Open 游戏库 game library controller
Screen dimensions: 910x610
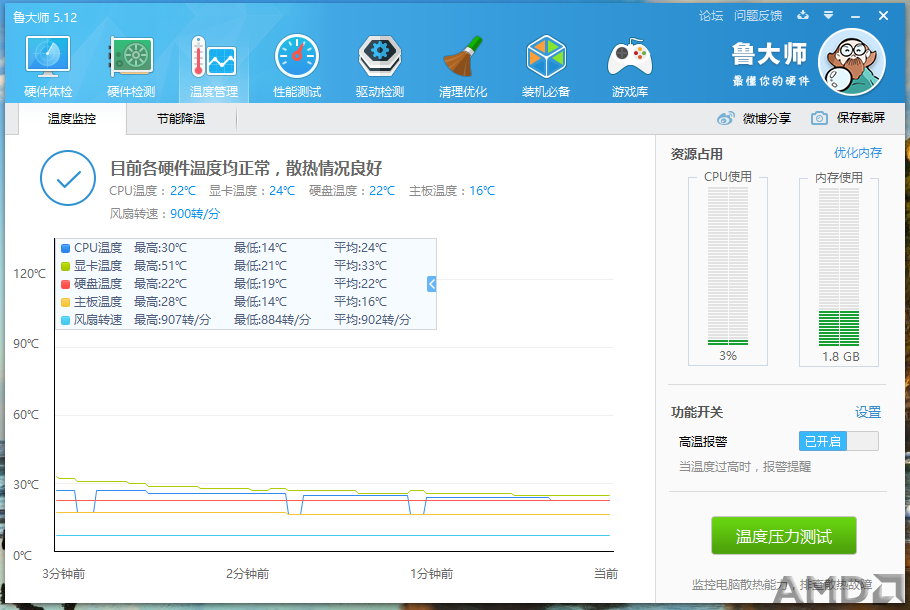point(630,66)
